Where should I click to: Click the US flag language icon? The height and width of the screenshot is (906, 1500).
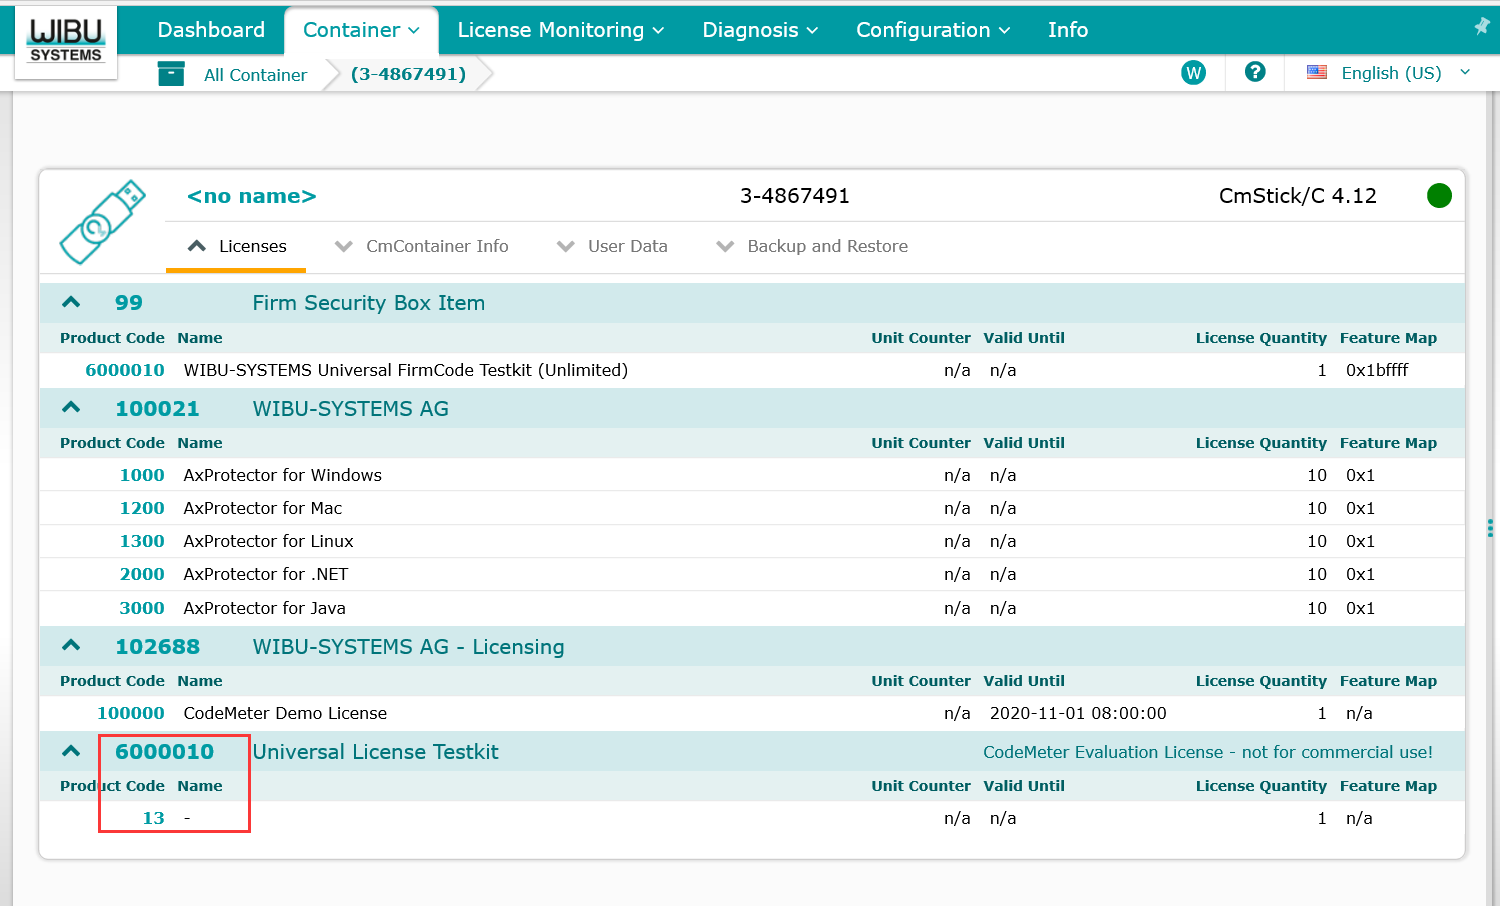point(1317,73)
